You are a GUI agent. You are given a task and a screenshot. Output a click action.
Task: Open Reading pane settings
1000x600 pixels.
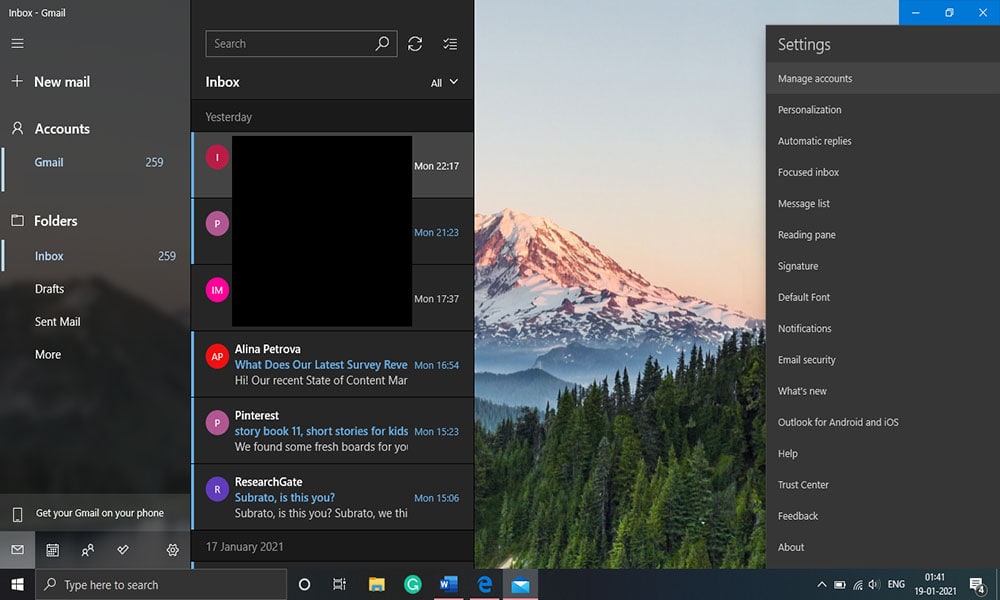[x=883, y=235]
